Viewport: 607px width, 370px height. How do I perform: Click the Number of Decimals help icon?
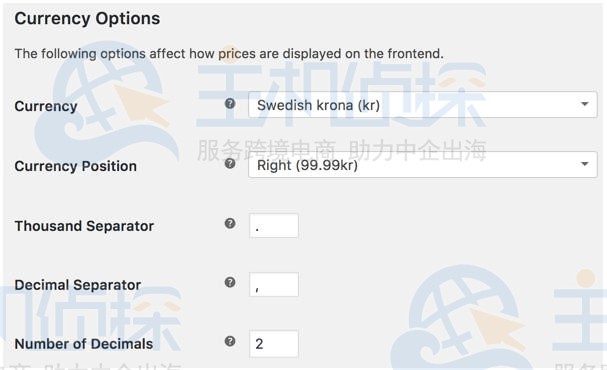(x=230, y=341)
